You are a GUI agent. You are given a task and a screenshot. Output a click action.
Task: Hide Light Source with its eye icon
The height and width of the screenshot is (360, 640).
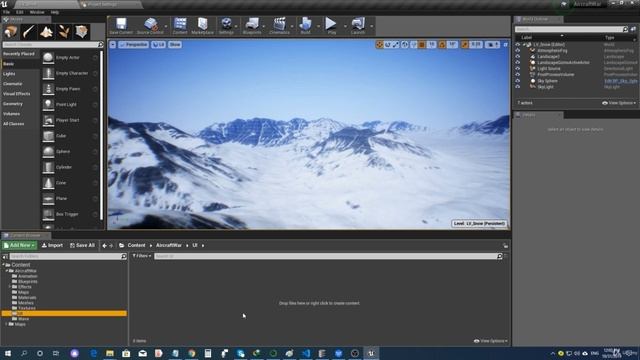tap(518, 69)
